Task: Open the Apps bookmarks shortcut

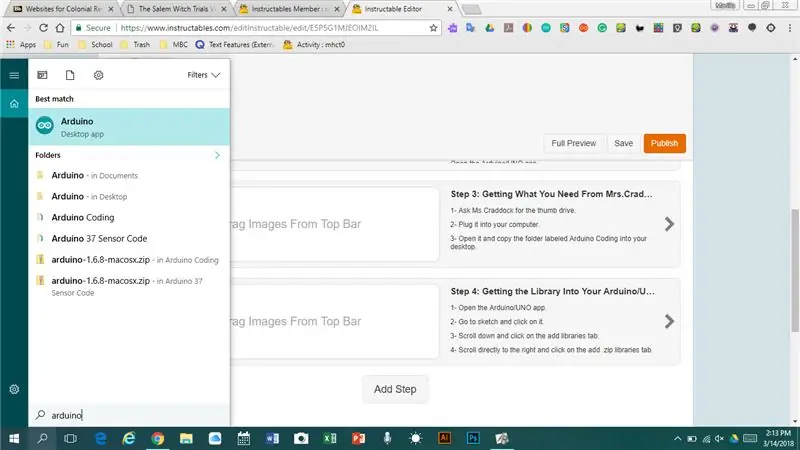Action: [x=21, y=45]
